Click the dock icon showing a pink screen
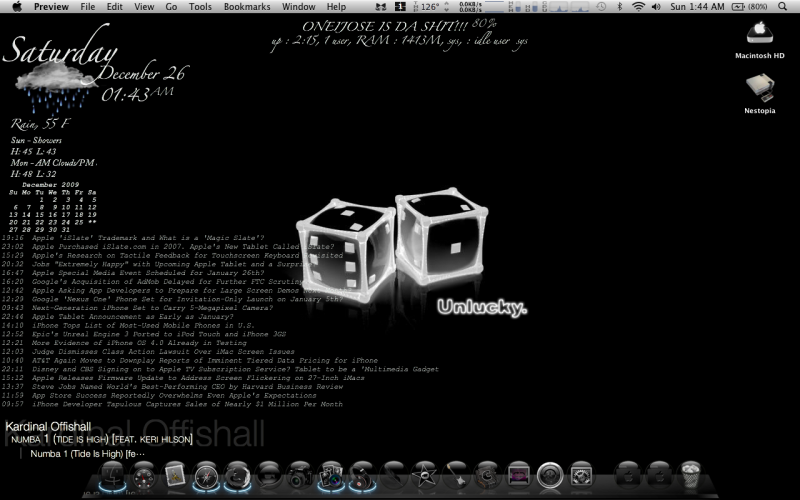Viewport: 800px width, 500px height. (x=518, y=477)
